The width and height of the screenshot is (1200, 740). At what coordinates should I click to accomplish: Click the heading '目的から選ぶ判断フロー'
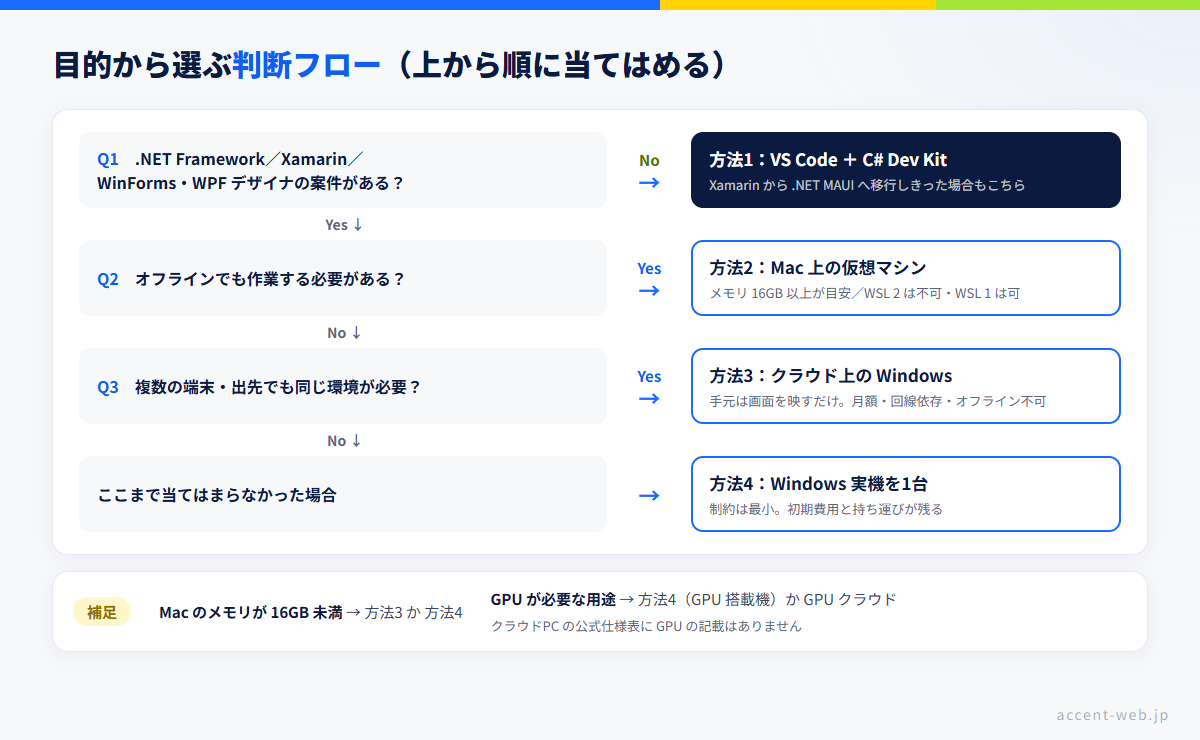coord(217,65)
